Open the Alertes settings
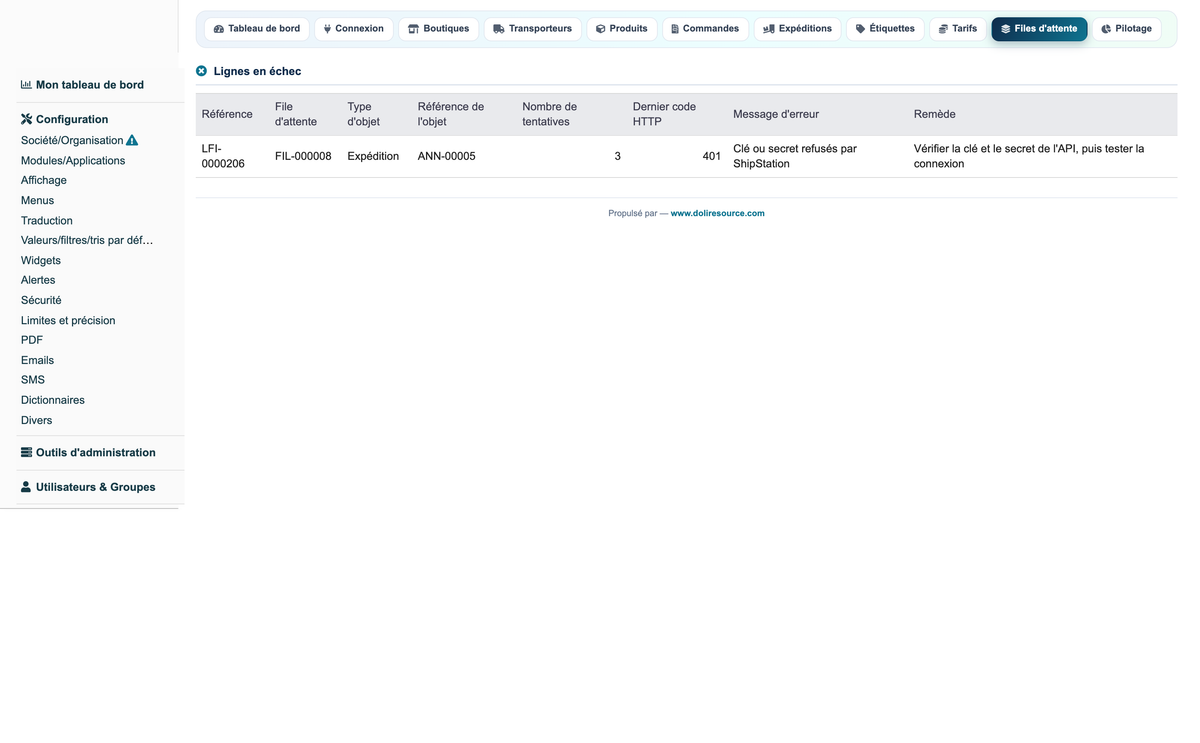 [38, 280]
